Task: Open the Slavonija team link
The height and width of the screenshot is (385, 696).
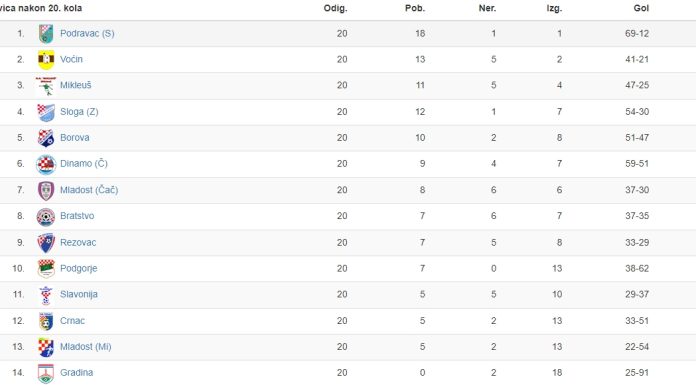Action: (x=79, y=294)
